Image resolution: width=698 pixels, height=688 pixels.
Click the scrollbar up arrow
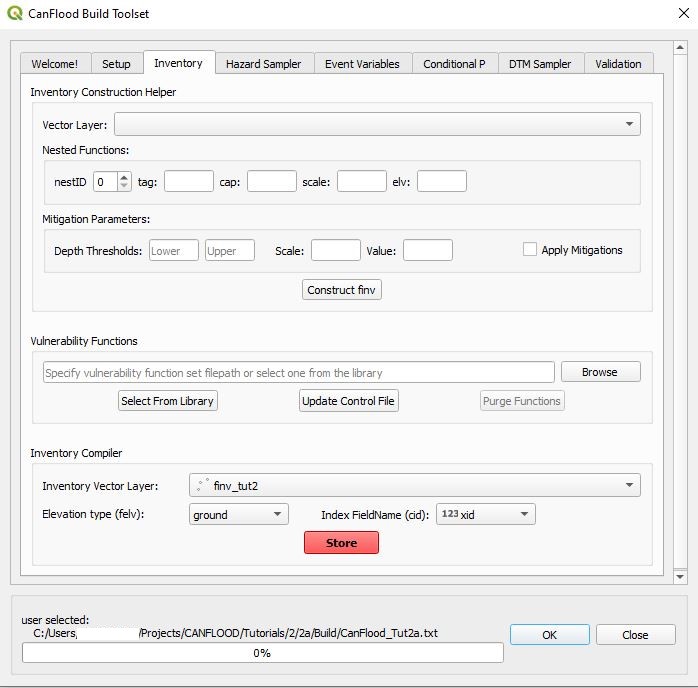(680, 47)
